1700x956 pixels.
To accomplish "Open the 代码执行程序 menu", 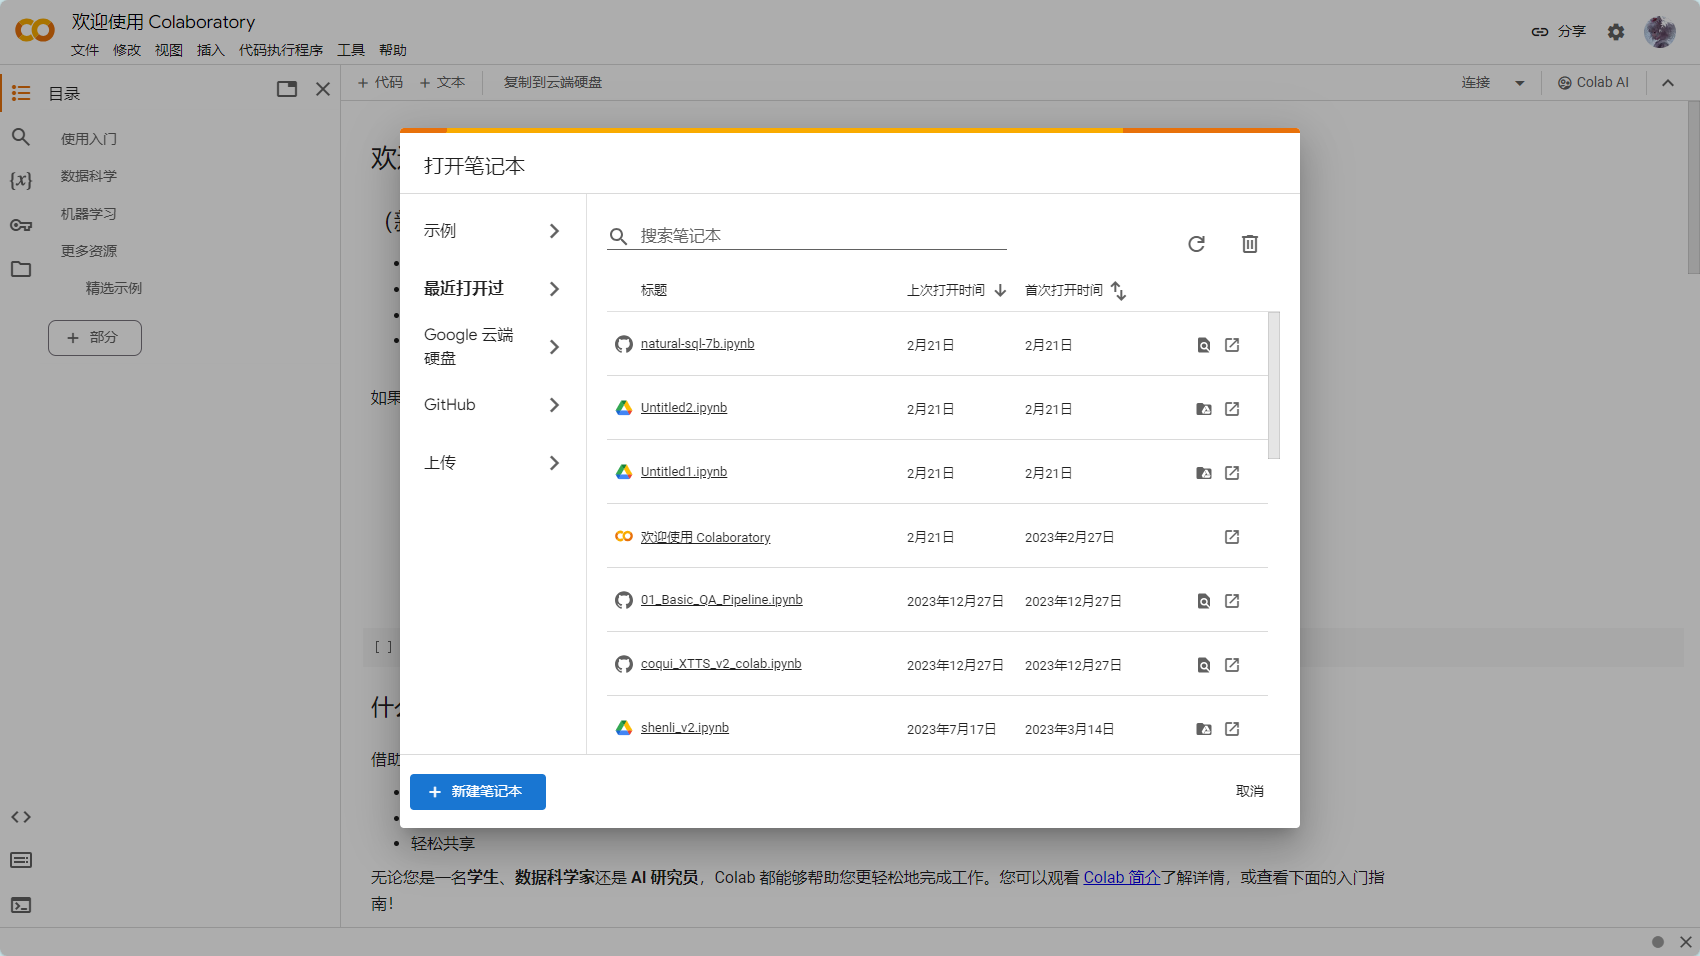I will click(281, 50).
